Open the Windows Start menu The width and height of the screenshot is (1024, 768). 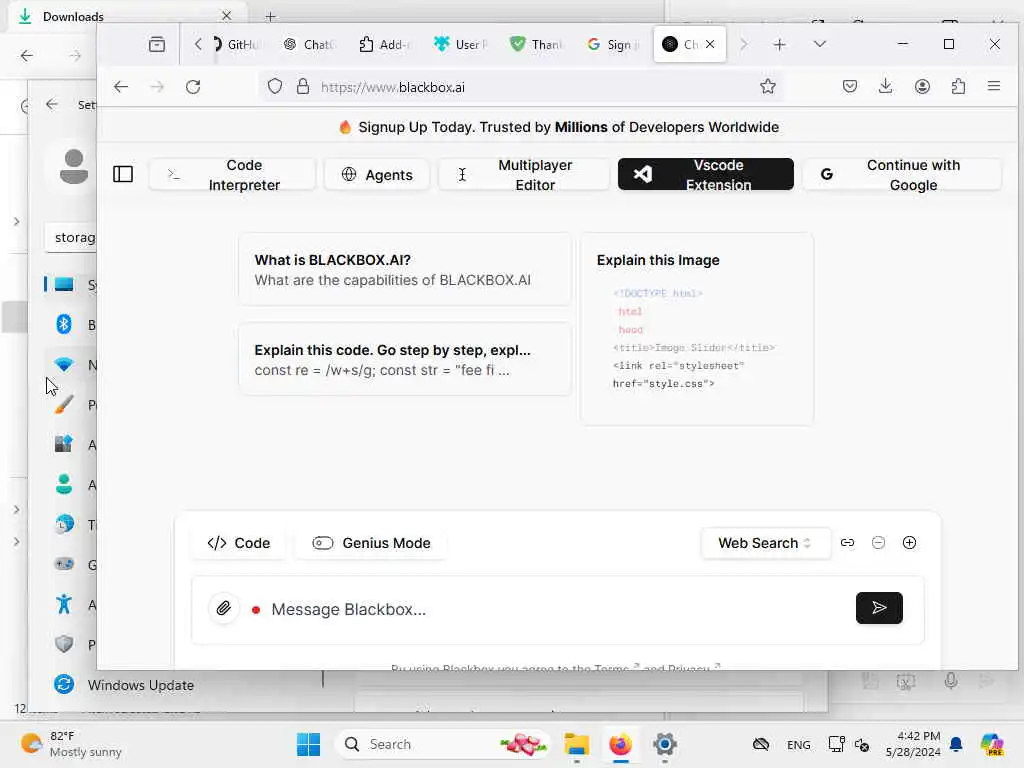308,744
